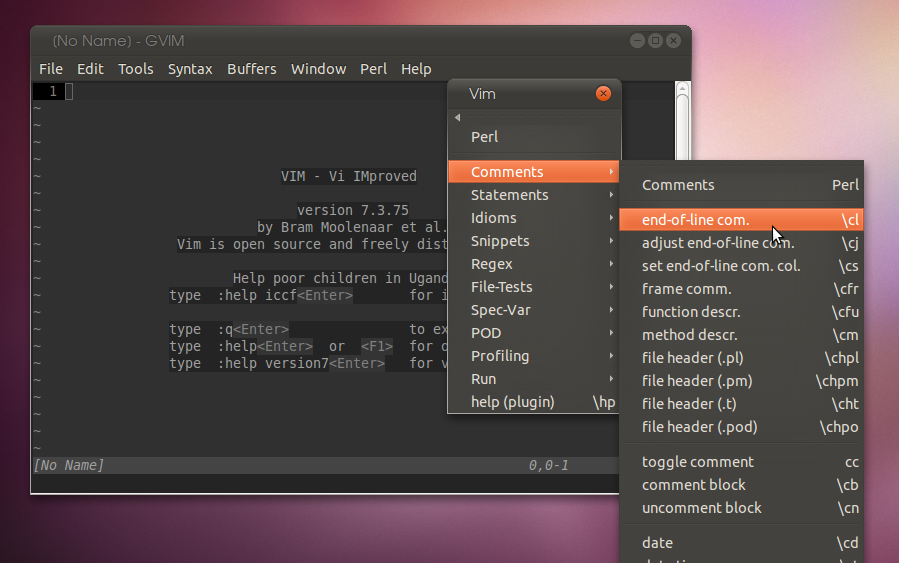This screenshot has height=563, width=899.
Task: Expand the Profiling submenu
Action: [534, 355]
